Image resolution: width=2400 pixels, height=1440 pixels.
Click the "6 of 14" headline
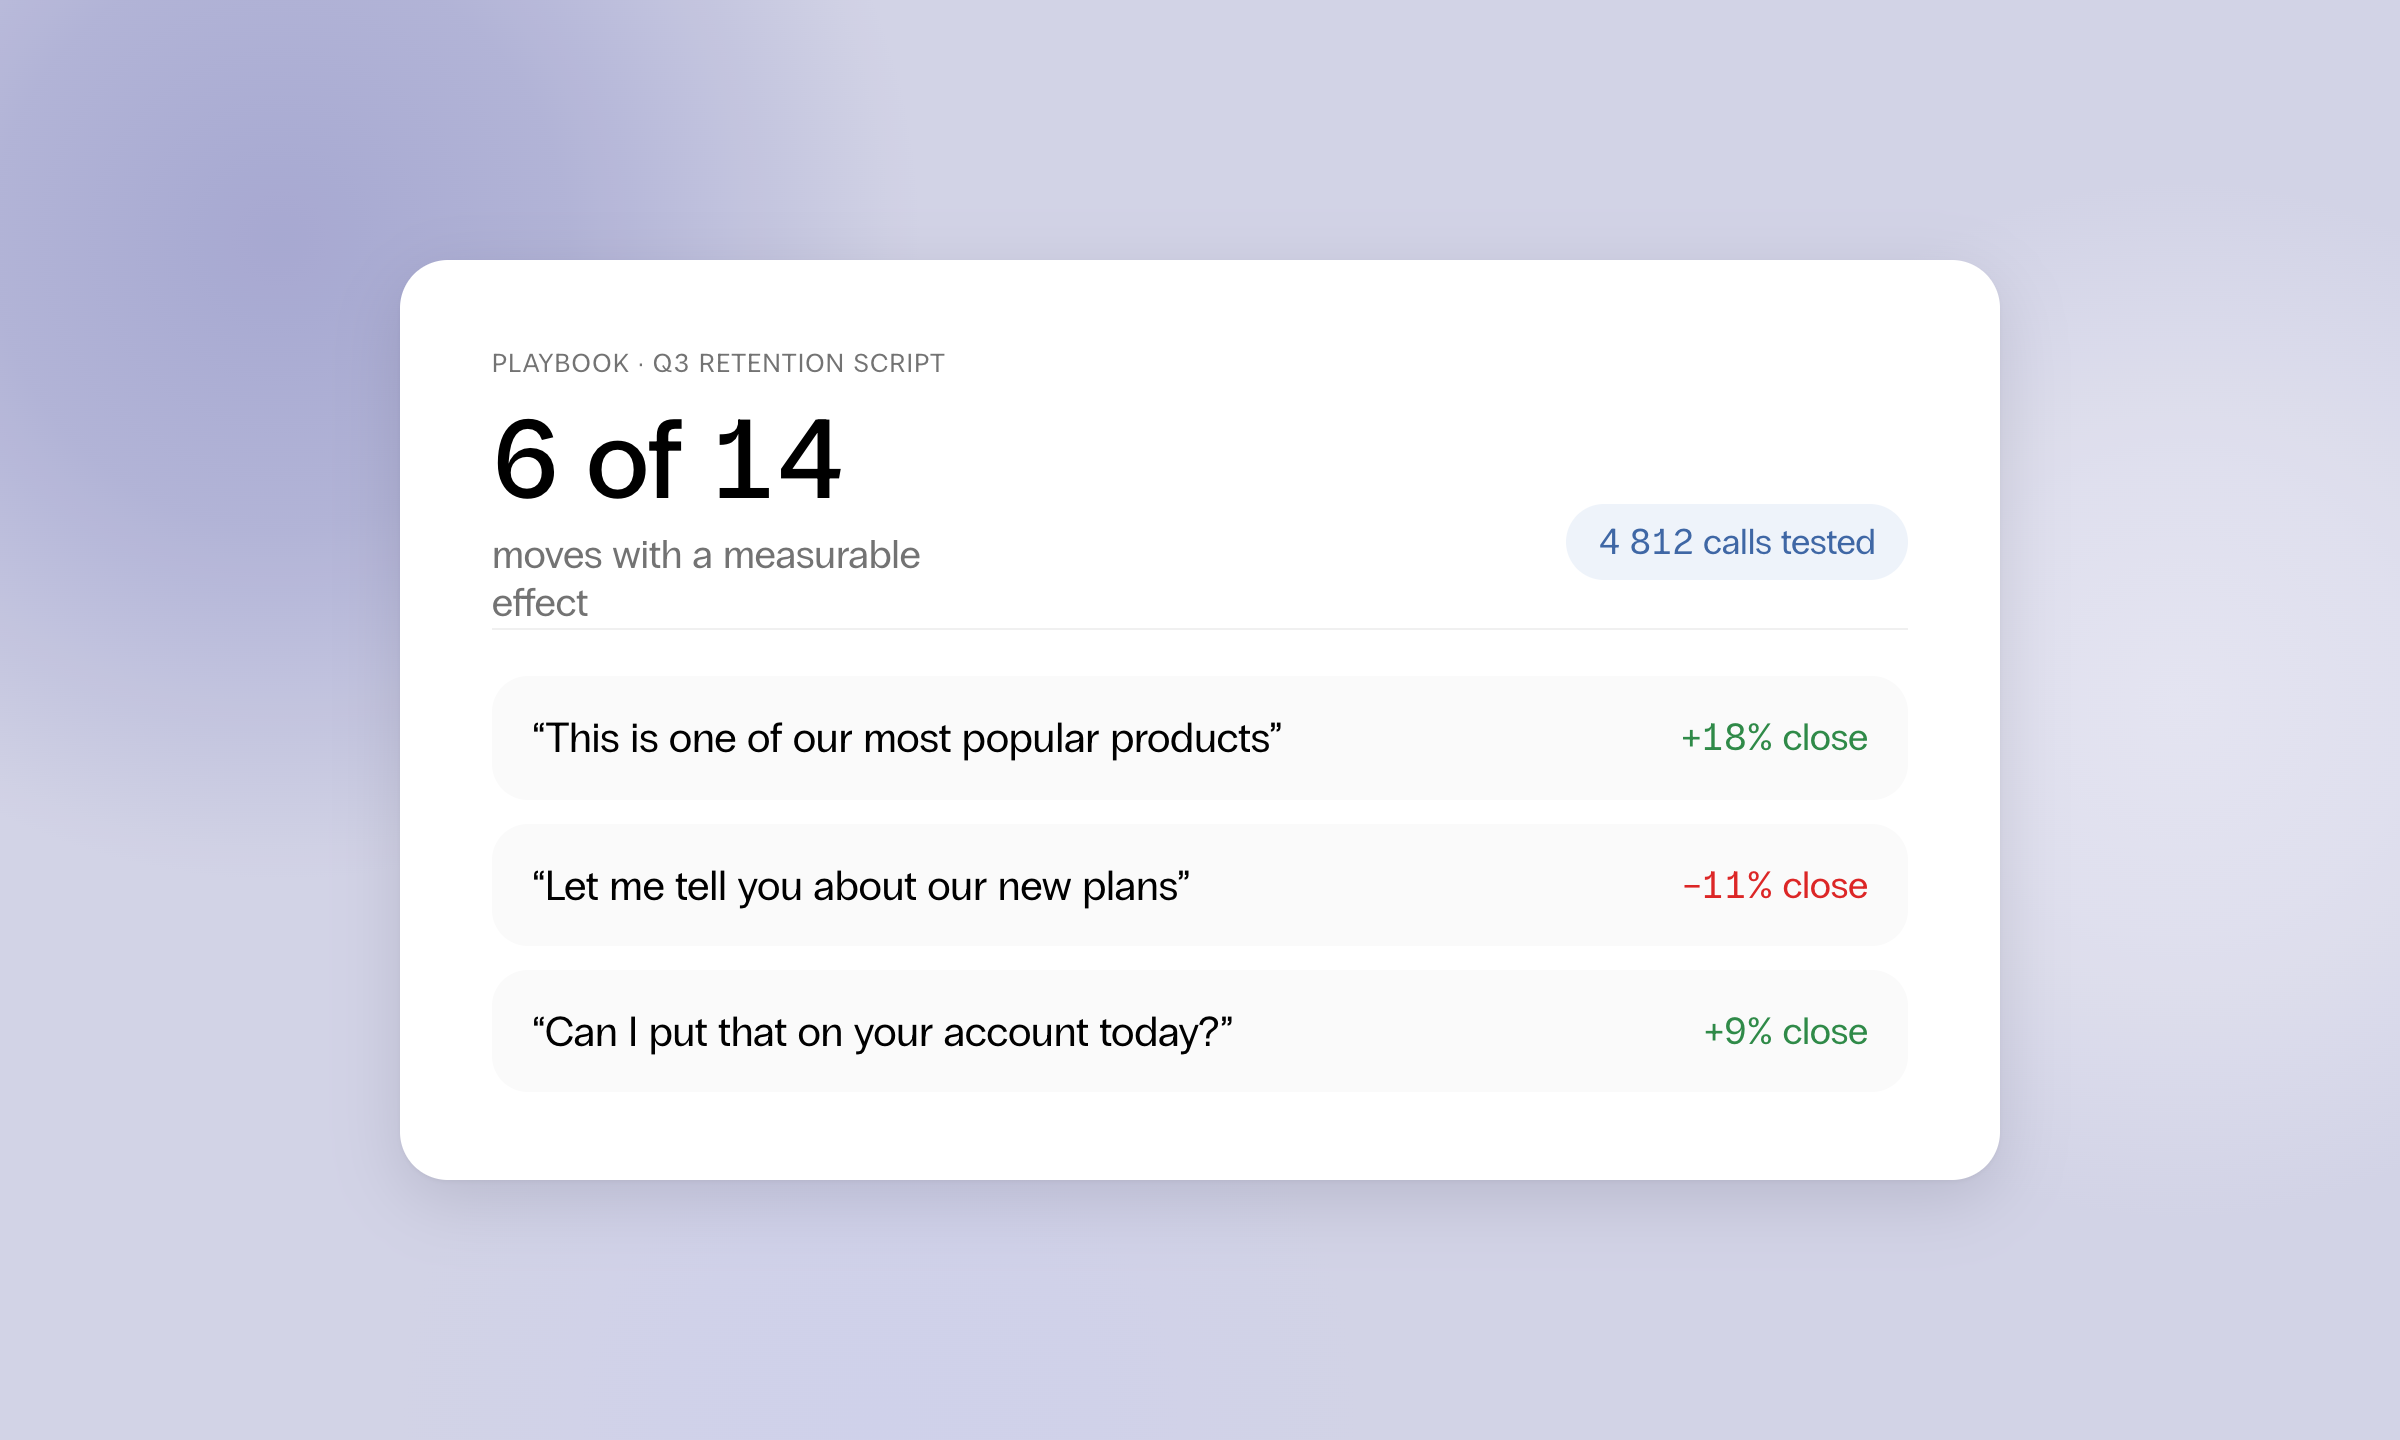[667, 460]
